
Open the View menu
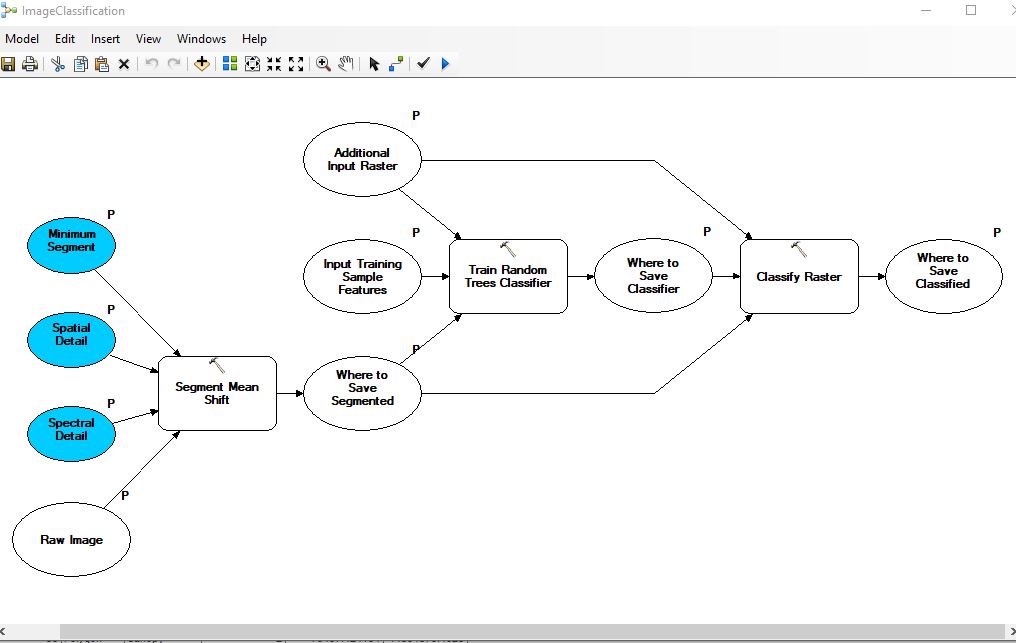pos(148,39)
